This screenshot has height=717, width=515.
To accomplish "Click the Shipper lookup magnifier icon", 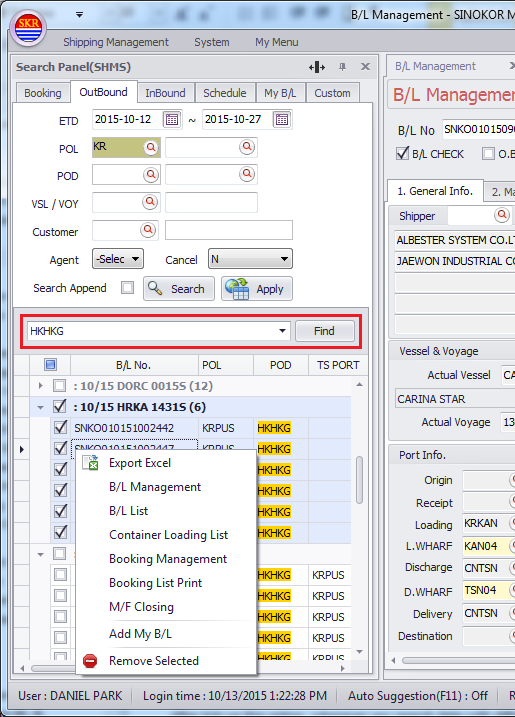I will [x=502, y=214].
